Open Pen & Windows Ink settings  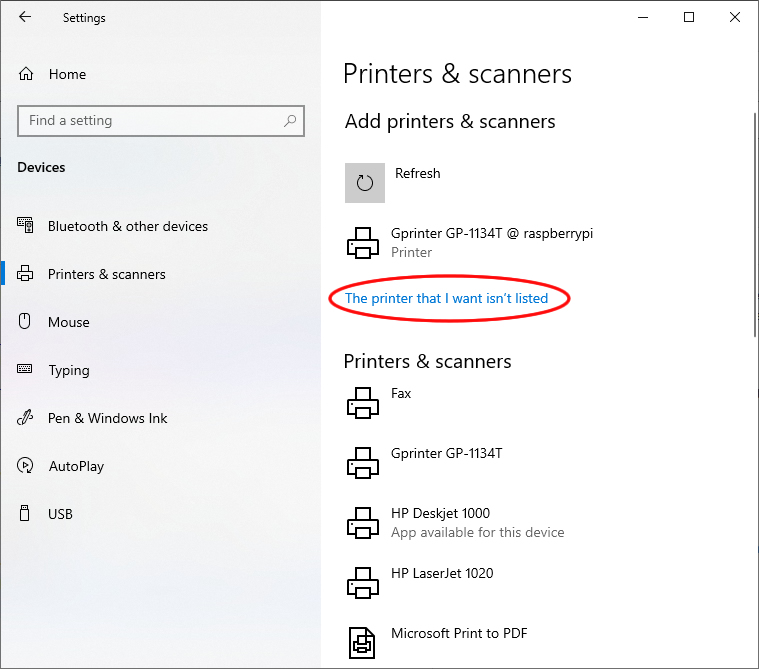pos(107,418)
